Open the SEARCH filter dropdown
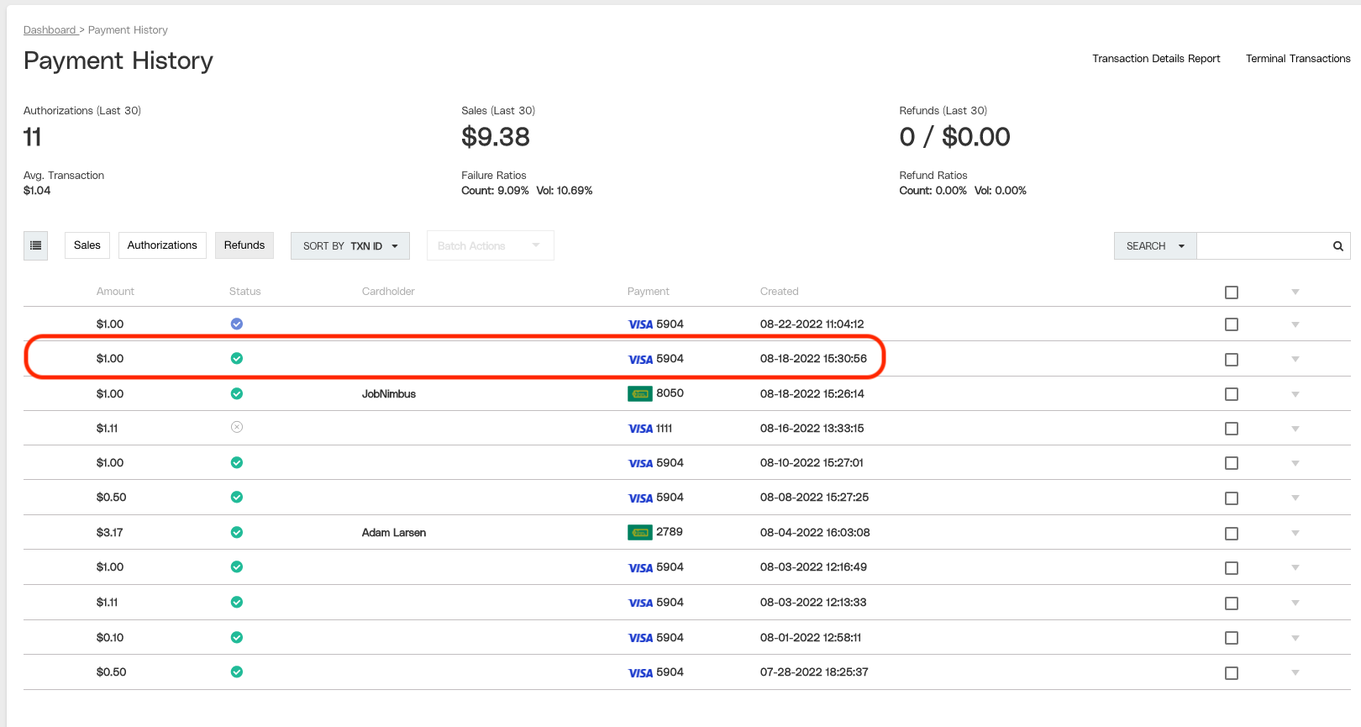 [1154, 245]
